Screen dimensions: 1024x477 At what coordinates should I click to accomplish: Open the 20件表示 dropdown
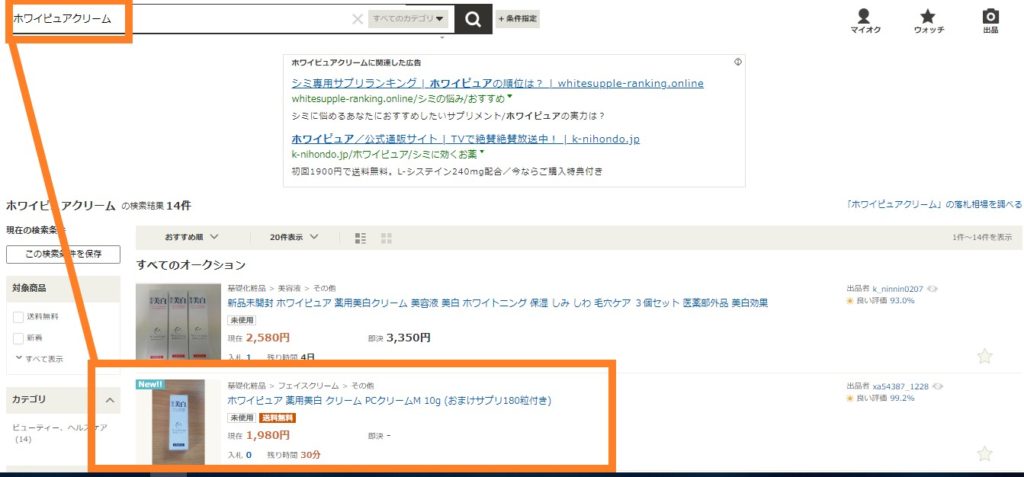(294, 237)
